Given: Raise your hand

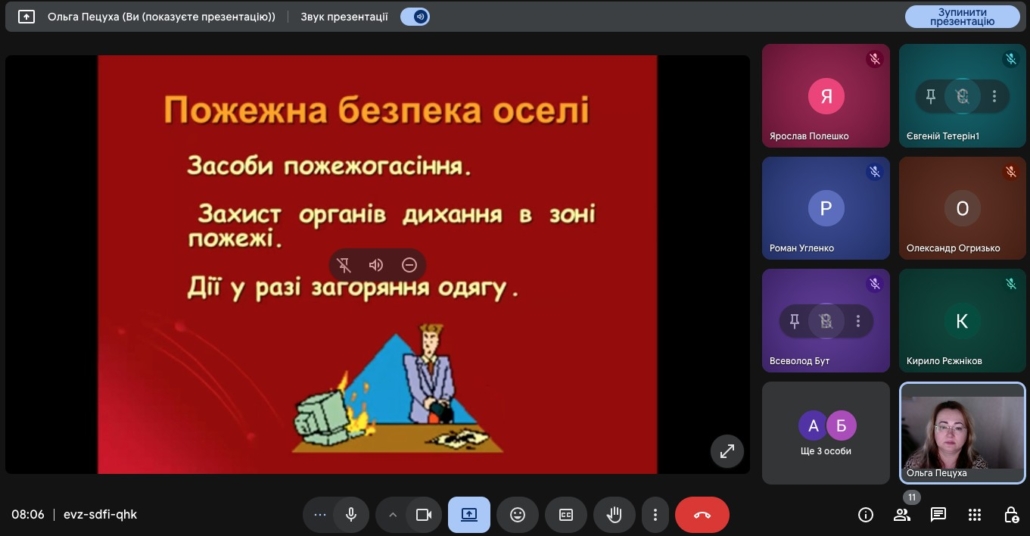Looking at the screenshot, I should (614, 515).
